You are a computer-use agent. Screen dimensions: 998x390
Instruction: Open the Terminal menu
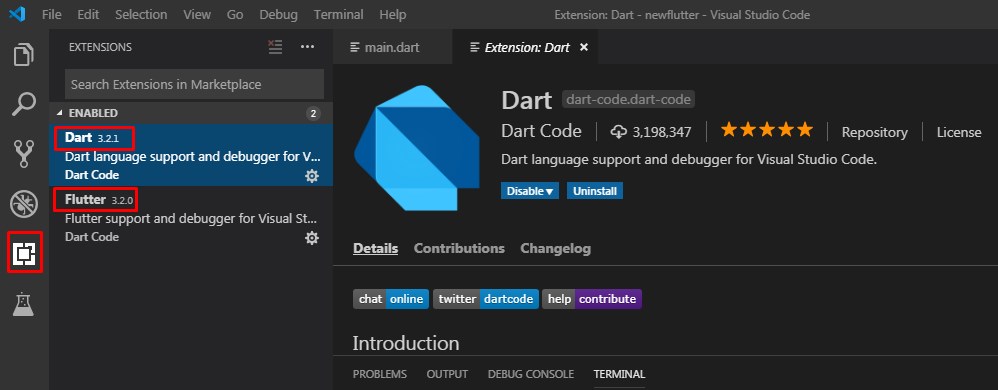pyautogui.click(x=339, y=14)
